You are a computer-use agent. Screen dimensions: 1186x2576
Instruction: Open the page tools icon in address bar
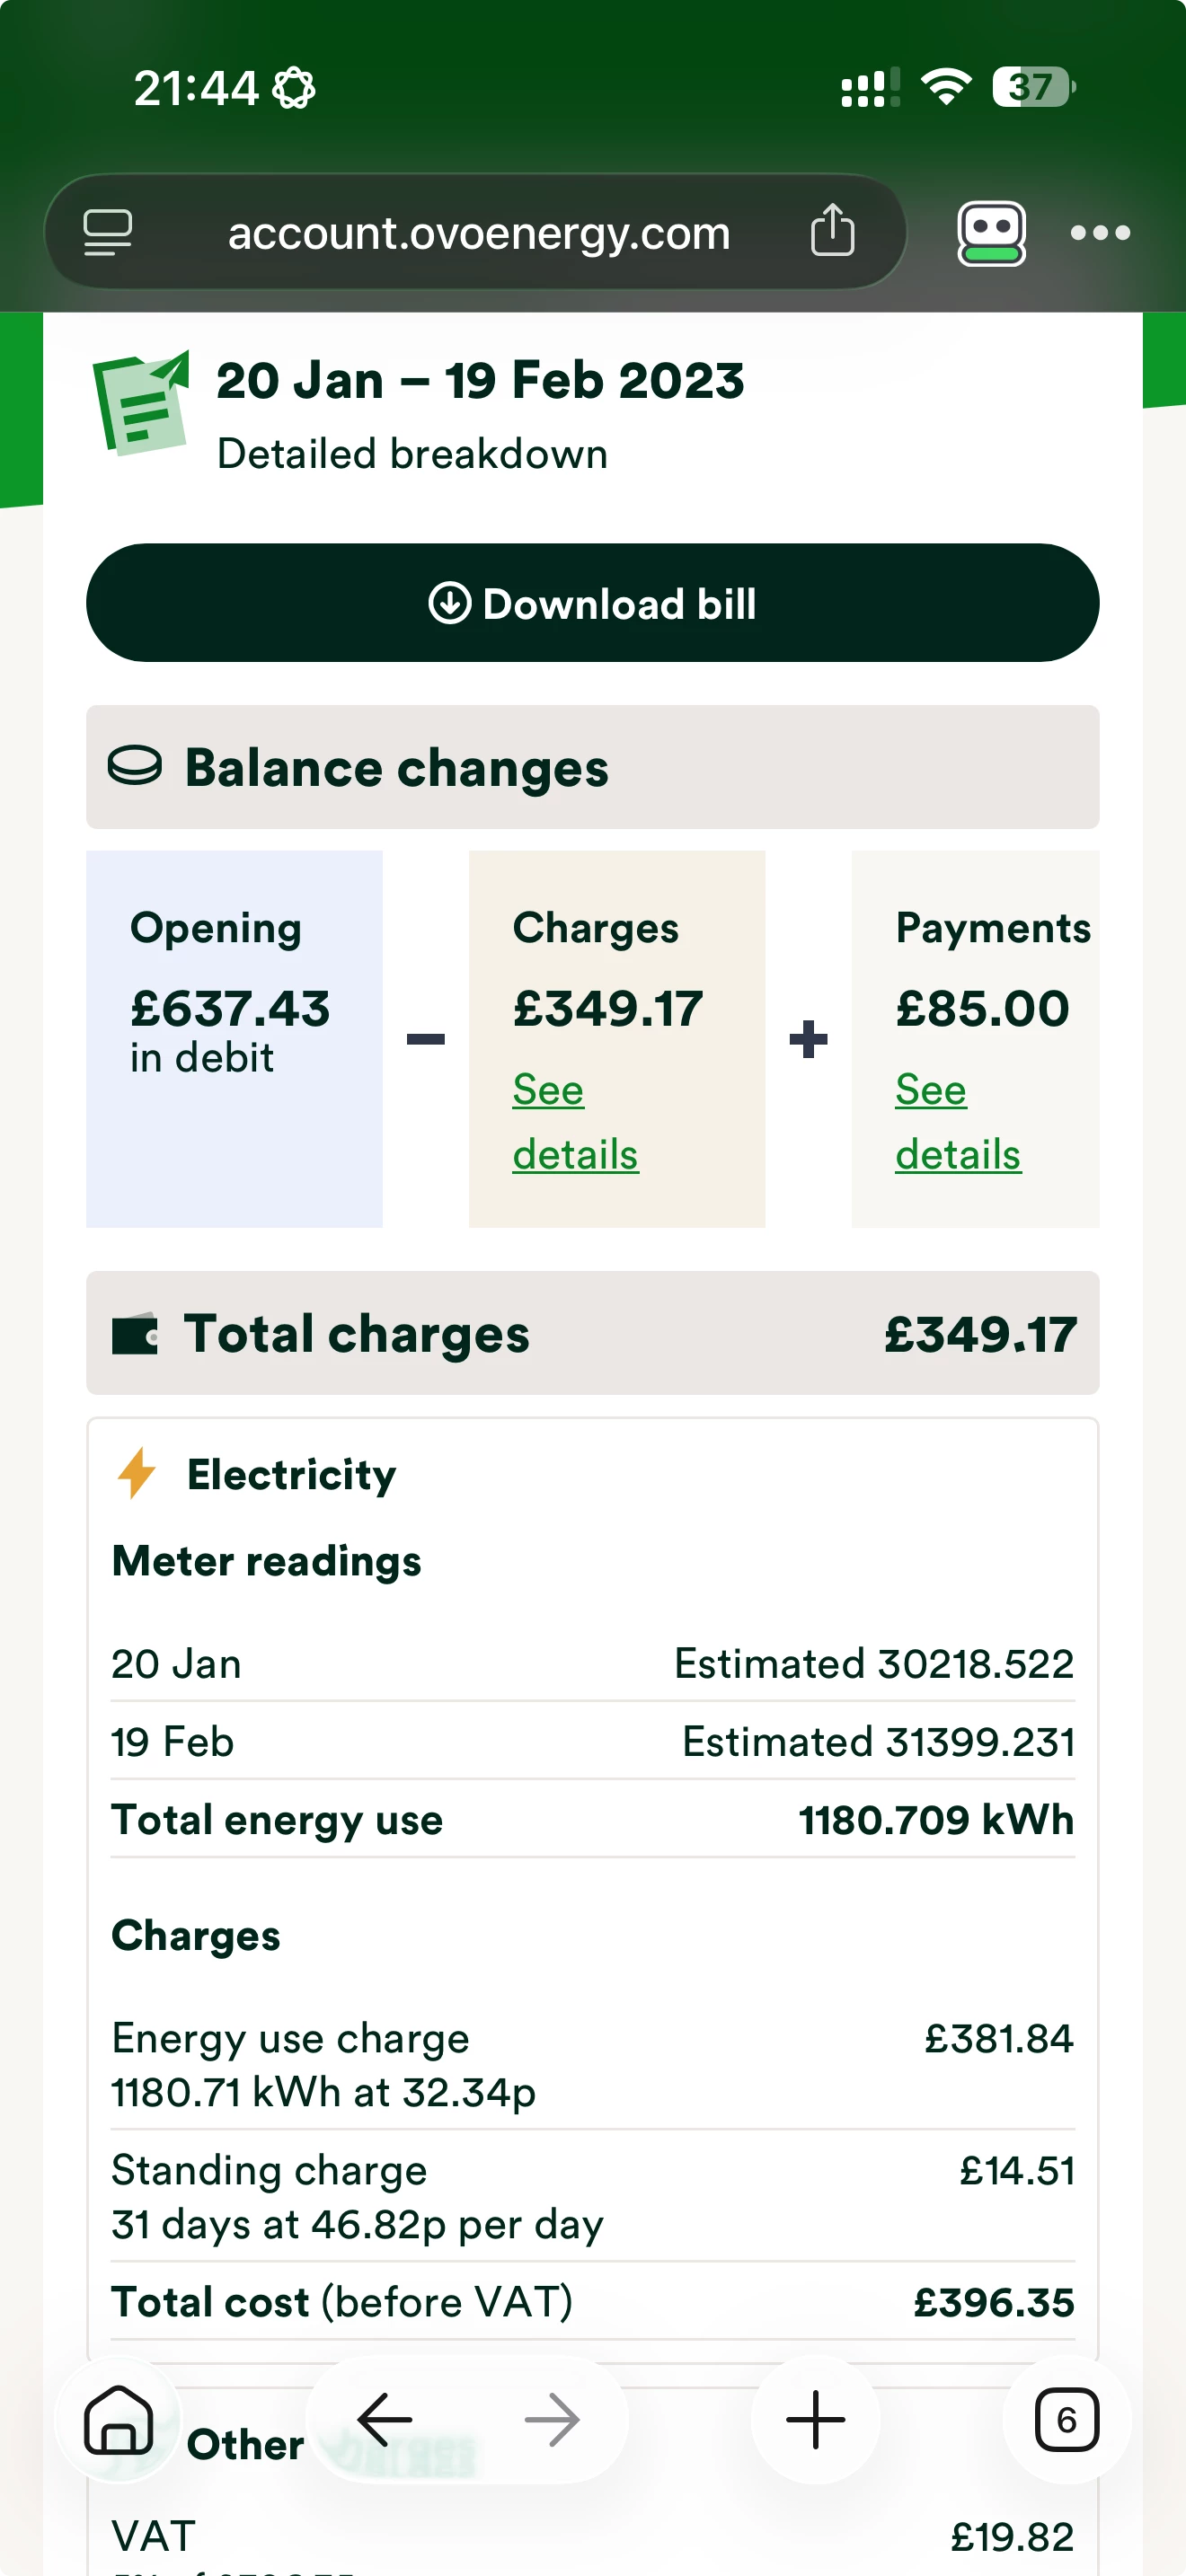coord(107,233)
